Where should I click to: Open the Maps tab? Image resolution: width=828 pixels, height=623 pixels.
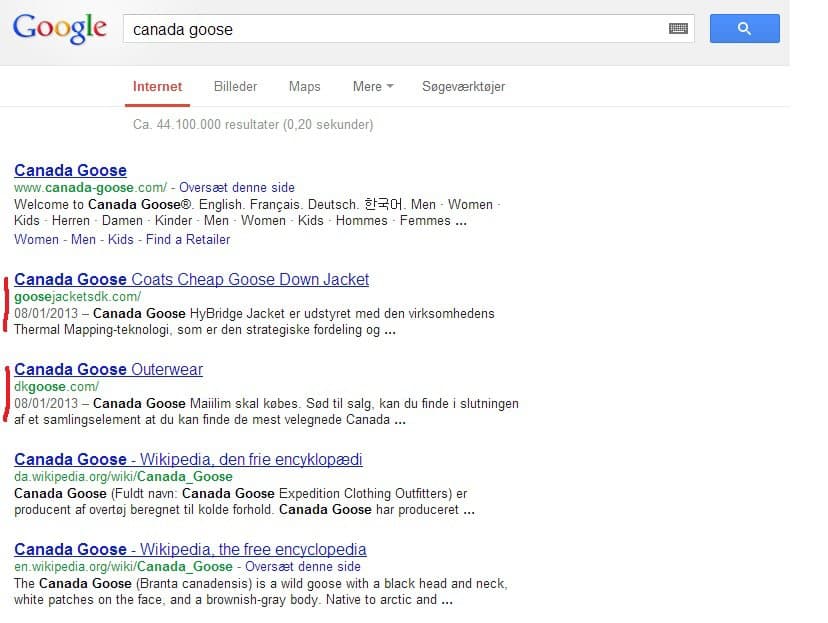(x=304, y=87)
